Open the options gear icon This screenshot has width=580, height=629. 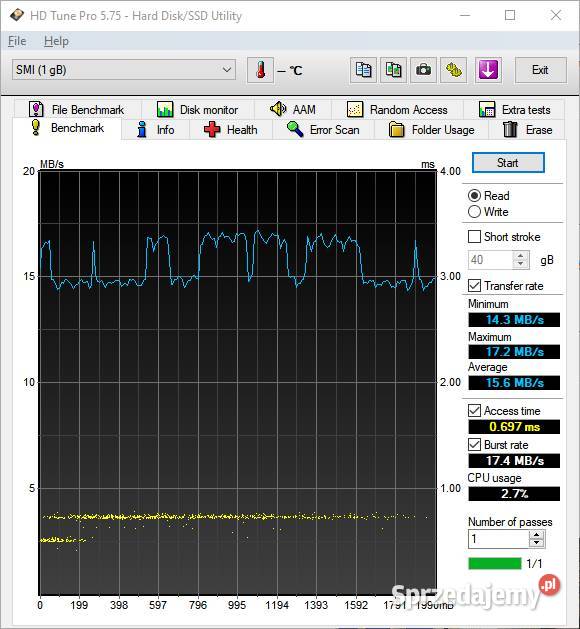point(454,70)
